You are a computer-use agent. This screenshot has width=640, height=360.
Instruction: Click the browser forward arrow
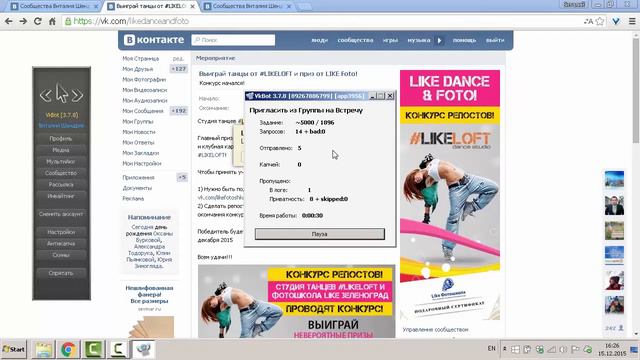(x=23, y=21)
